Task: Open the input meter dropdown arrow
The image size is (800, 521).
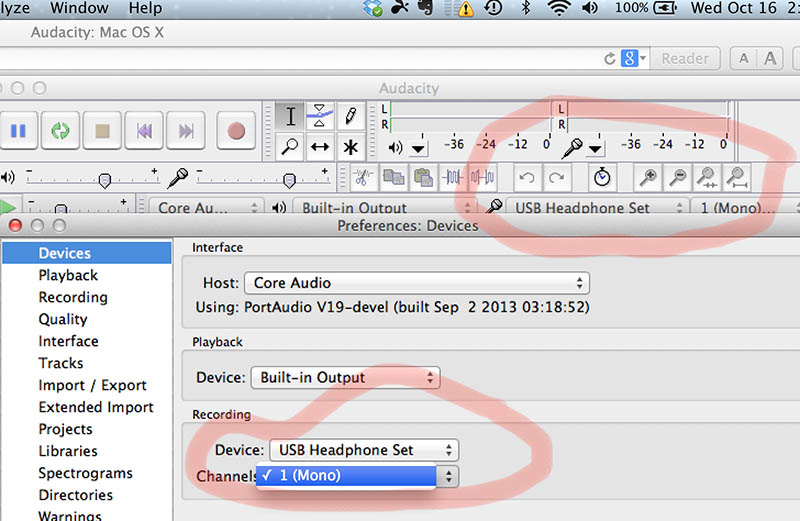Action: pyautogui.click(x=595, y=148)
